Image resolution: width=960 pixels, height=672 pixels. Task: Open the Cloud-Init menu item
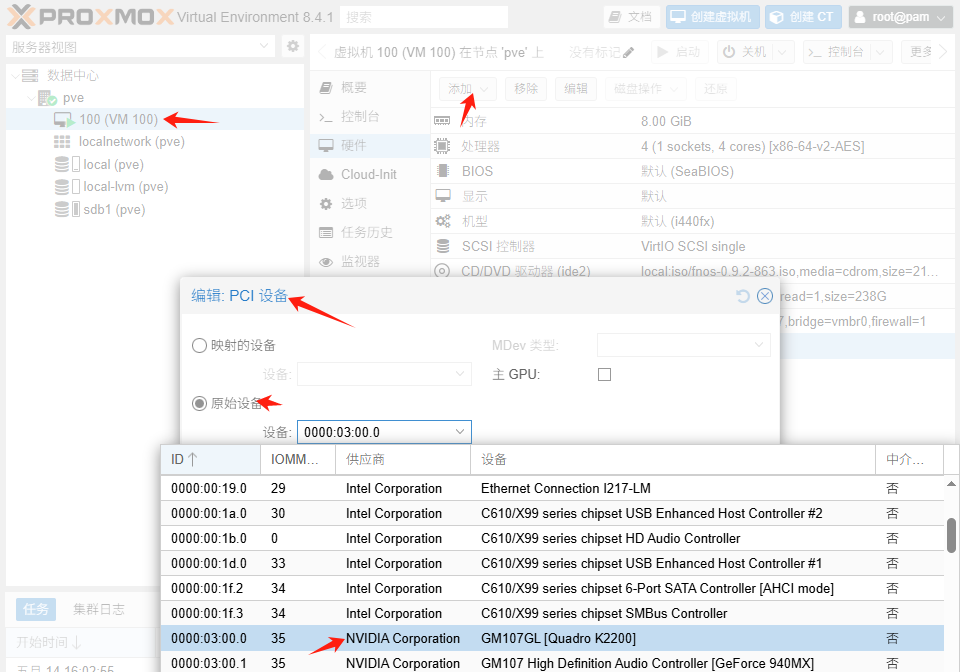[x=370, y=174]
